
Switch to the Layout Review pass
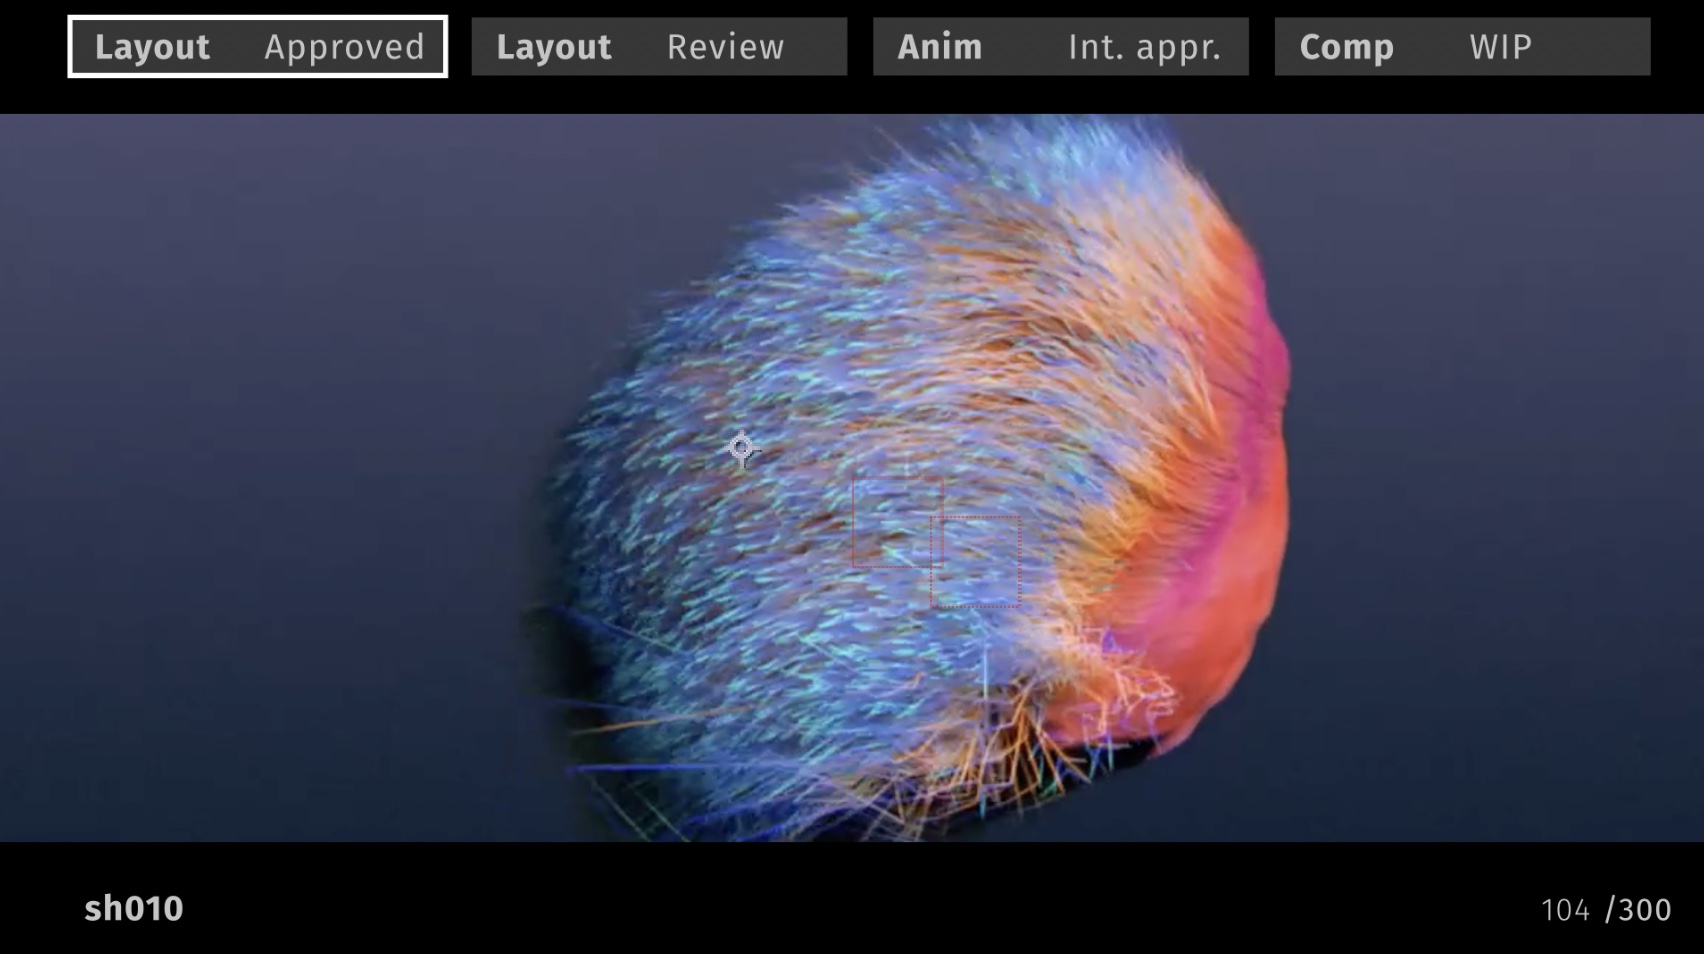[657, 46]
